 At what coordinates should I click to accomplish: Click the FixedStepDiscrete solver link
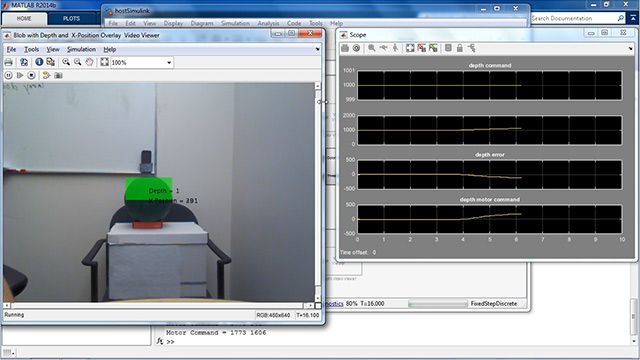pyautogui.click(x=493, y=304)
